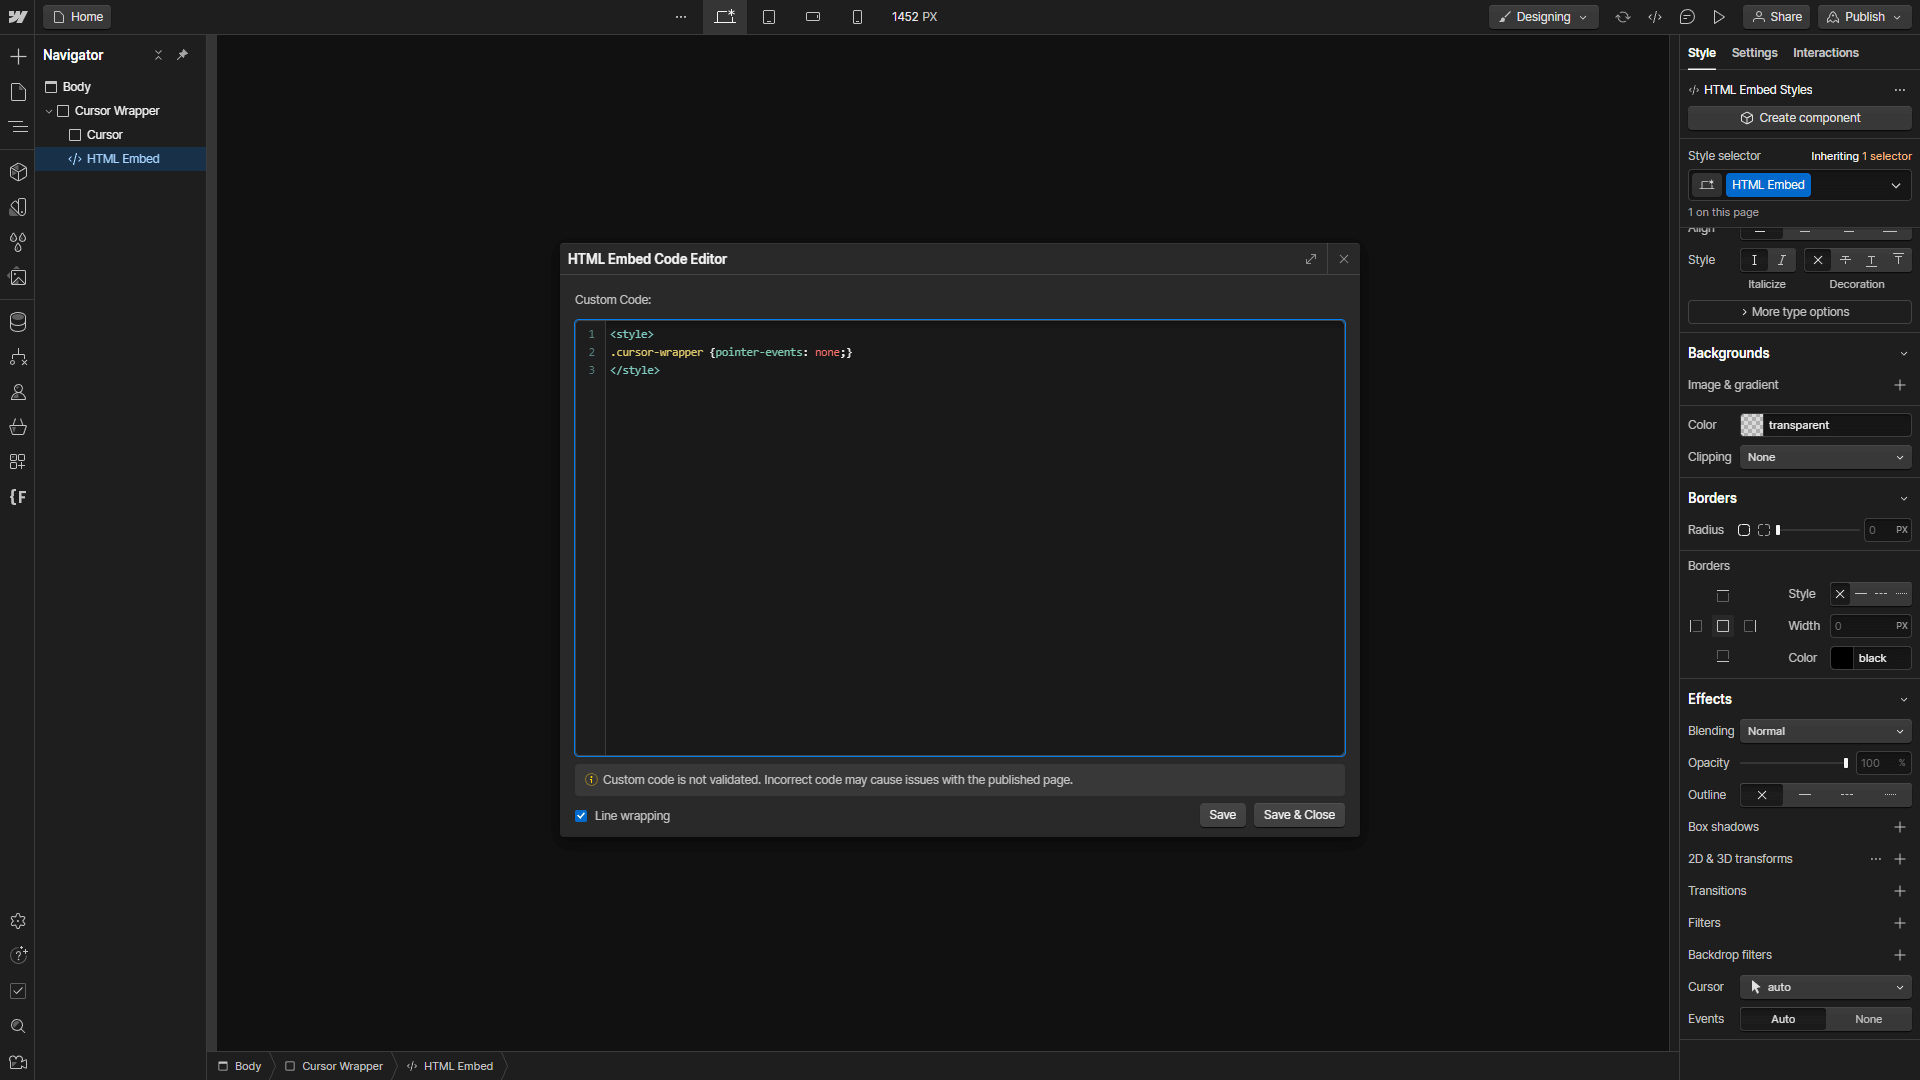Select the mobile portrait breakpoint icon

(x=857, y=17)
